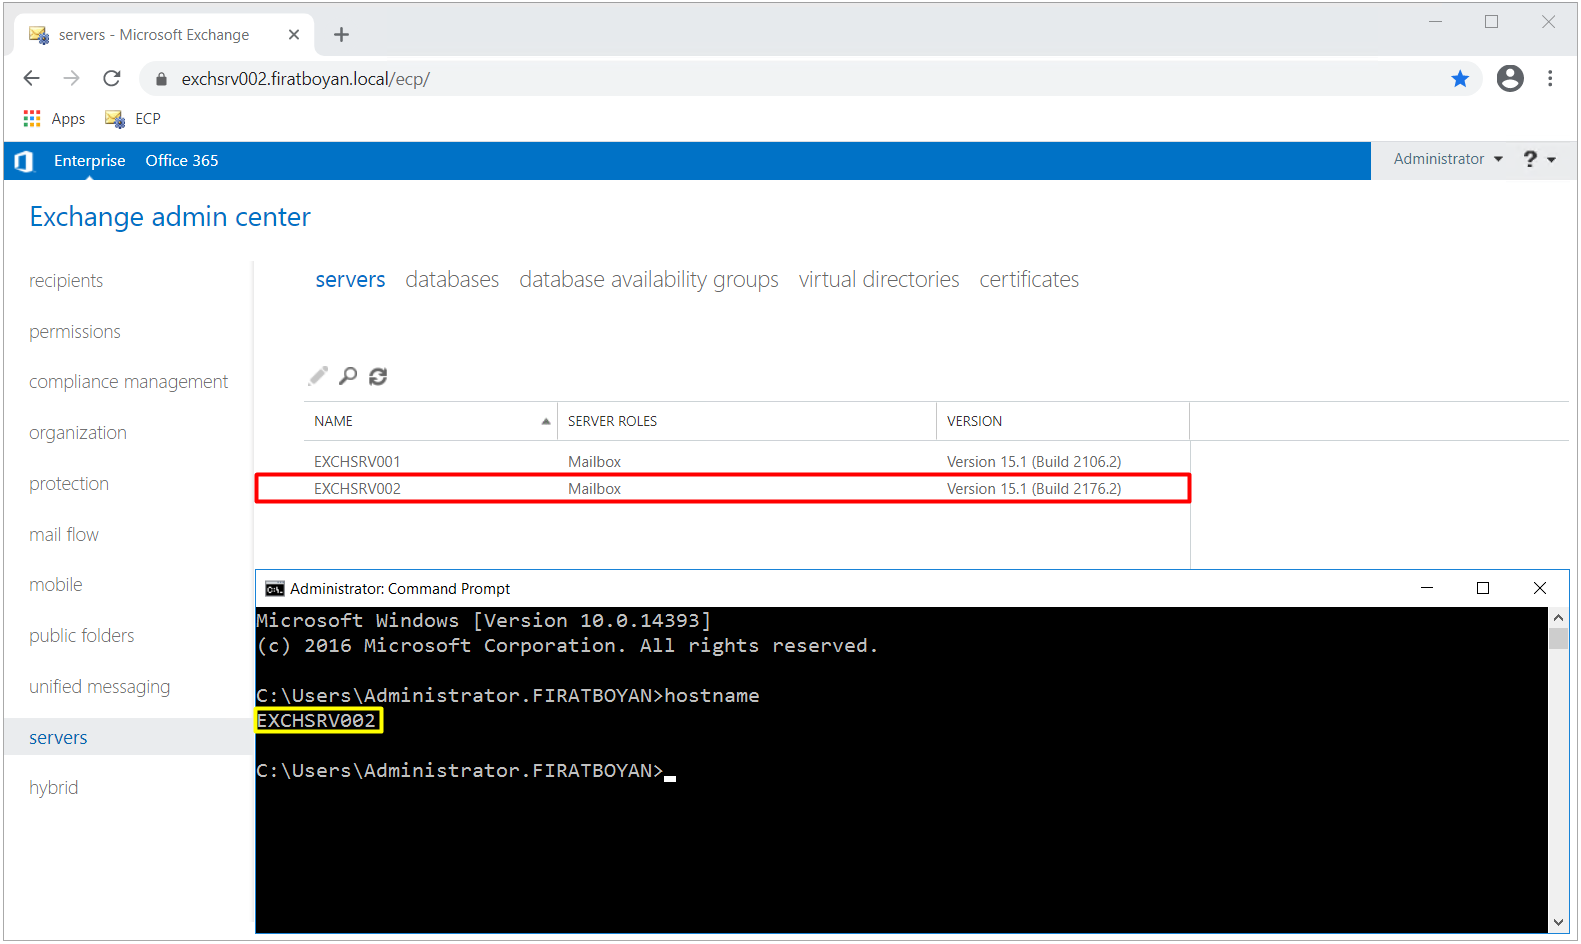Click the refresh icon above server list
This screenshot has height=944, width=1581.
point(378,376)
